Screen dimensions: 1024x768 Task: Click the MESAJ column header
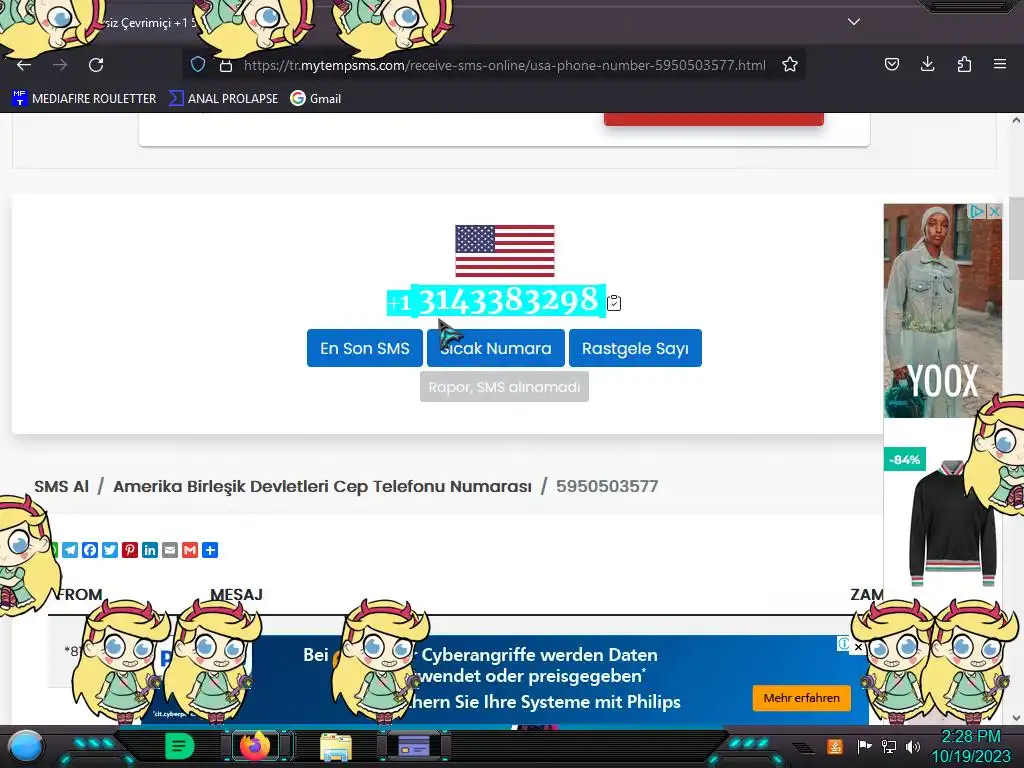[236, 595]
